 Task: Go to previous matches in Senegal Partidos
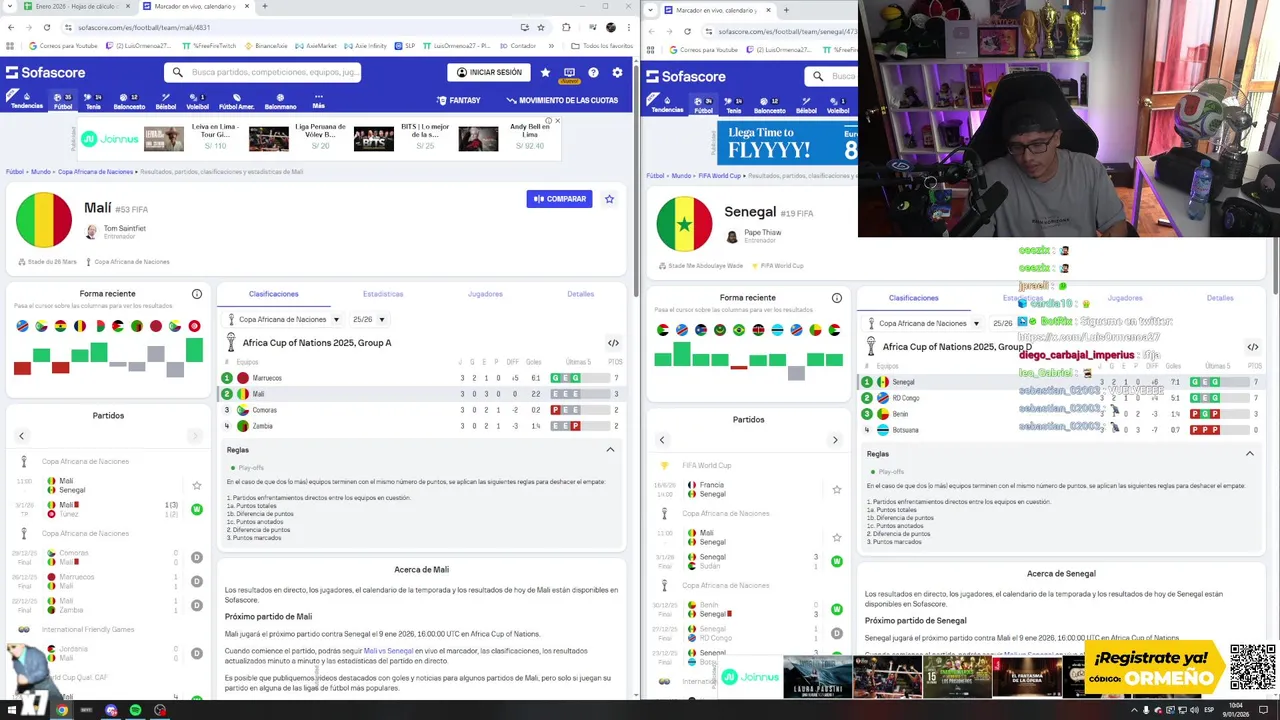(662, 440)
